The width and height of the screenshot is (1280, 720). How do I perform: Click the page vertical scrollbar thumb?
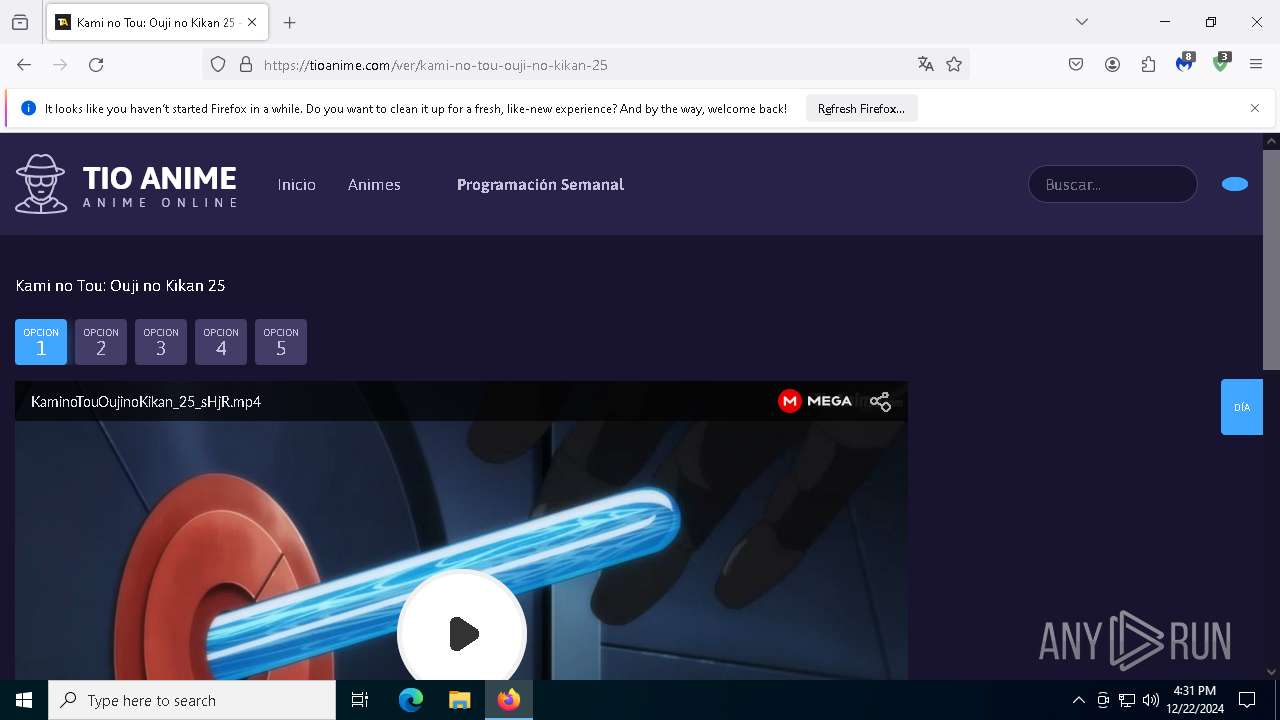pyautogui.click(x=1271, y=260)
